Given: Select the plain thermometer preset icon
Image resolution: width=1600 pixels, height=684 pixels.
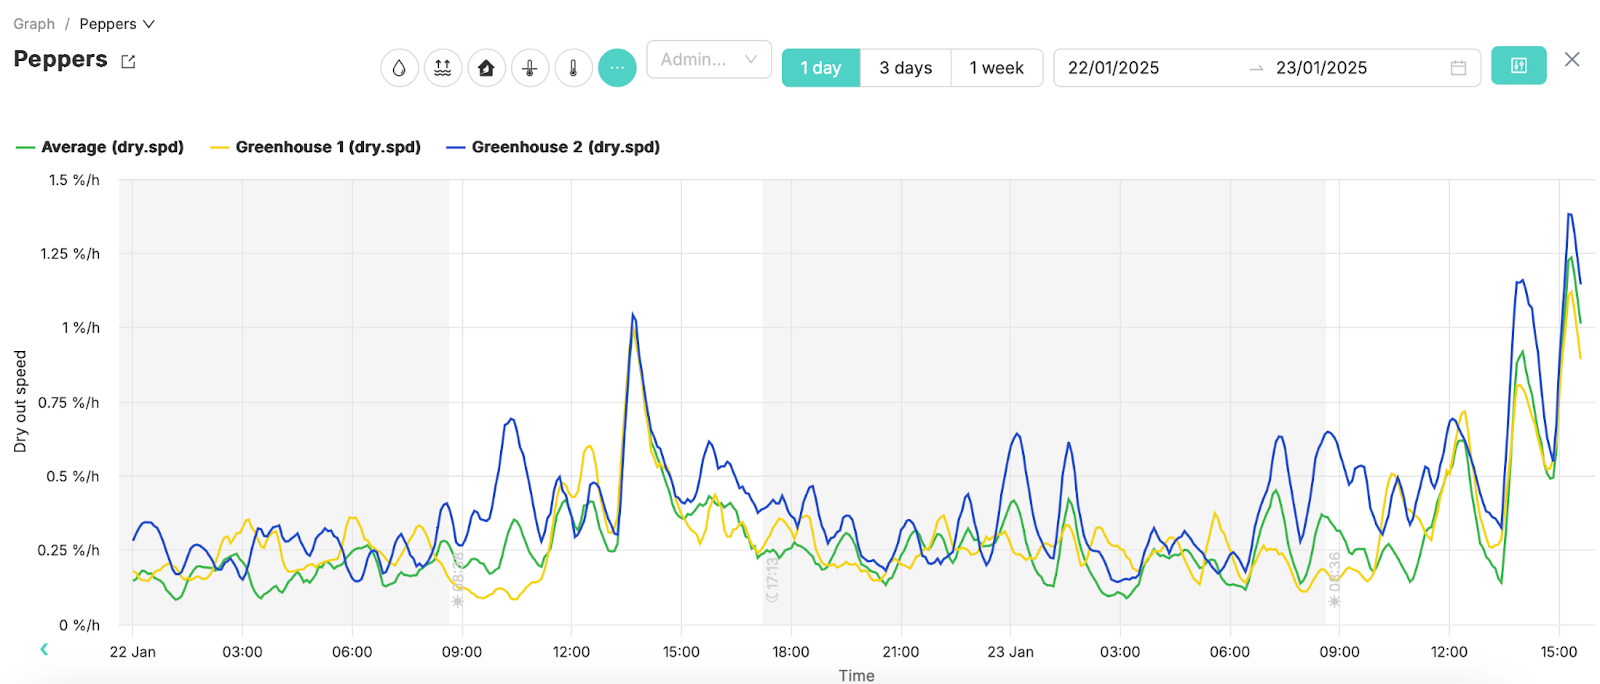Looking at the screenshot, I should (573, 68).
